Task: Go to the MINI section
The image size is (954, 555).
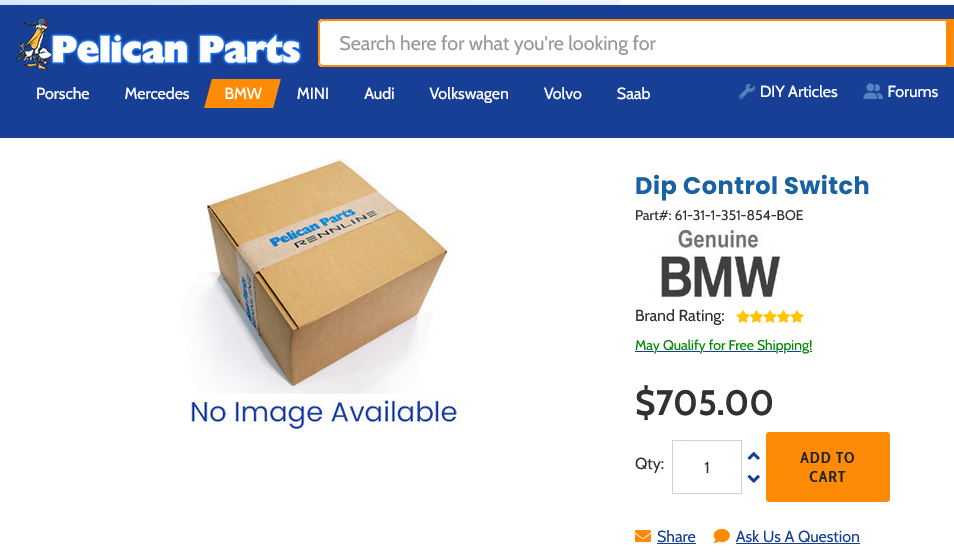Action: pyautogui.click(x=313, y=94)
